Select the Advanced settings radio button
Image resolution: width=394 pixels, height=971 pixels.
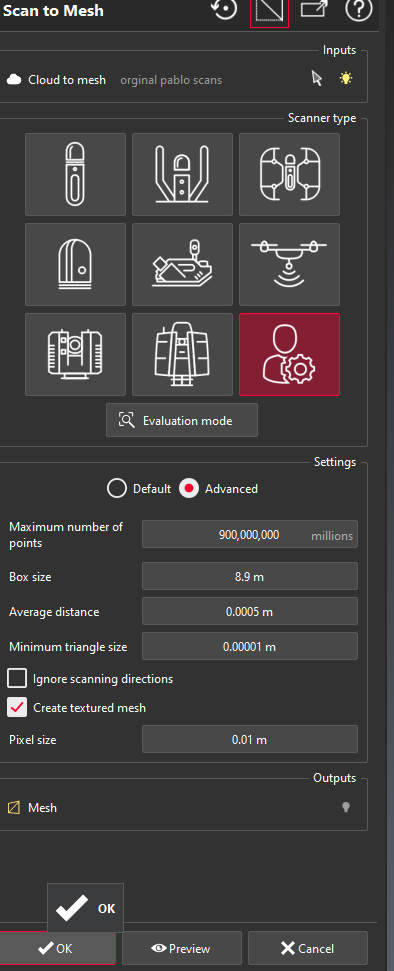point(189,489)
